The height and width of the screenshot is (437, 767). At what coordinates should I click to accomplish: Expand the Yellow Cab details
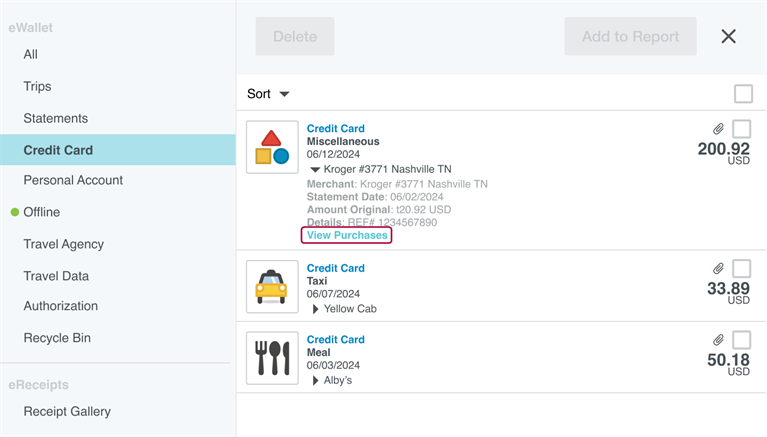tap(316, 309)
